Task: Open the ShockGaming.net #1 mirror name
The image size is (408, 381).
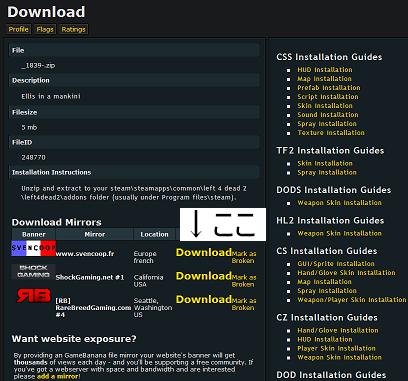Action: click(90, 277)
